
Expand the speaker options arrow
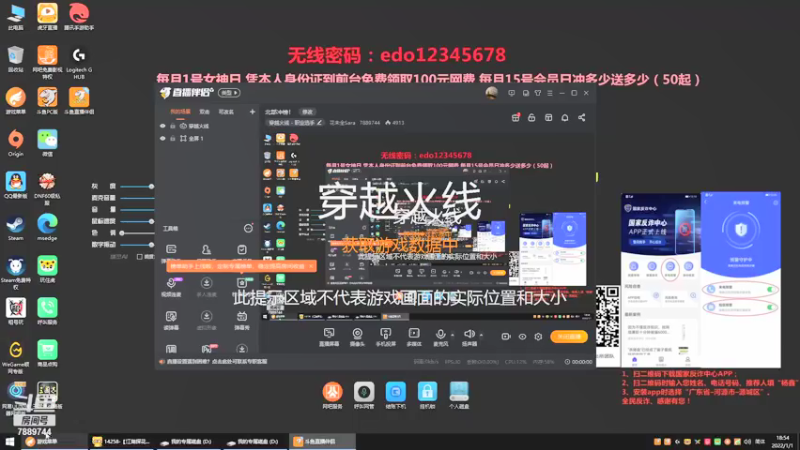tap(481, 335)
